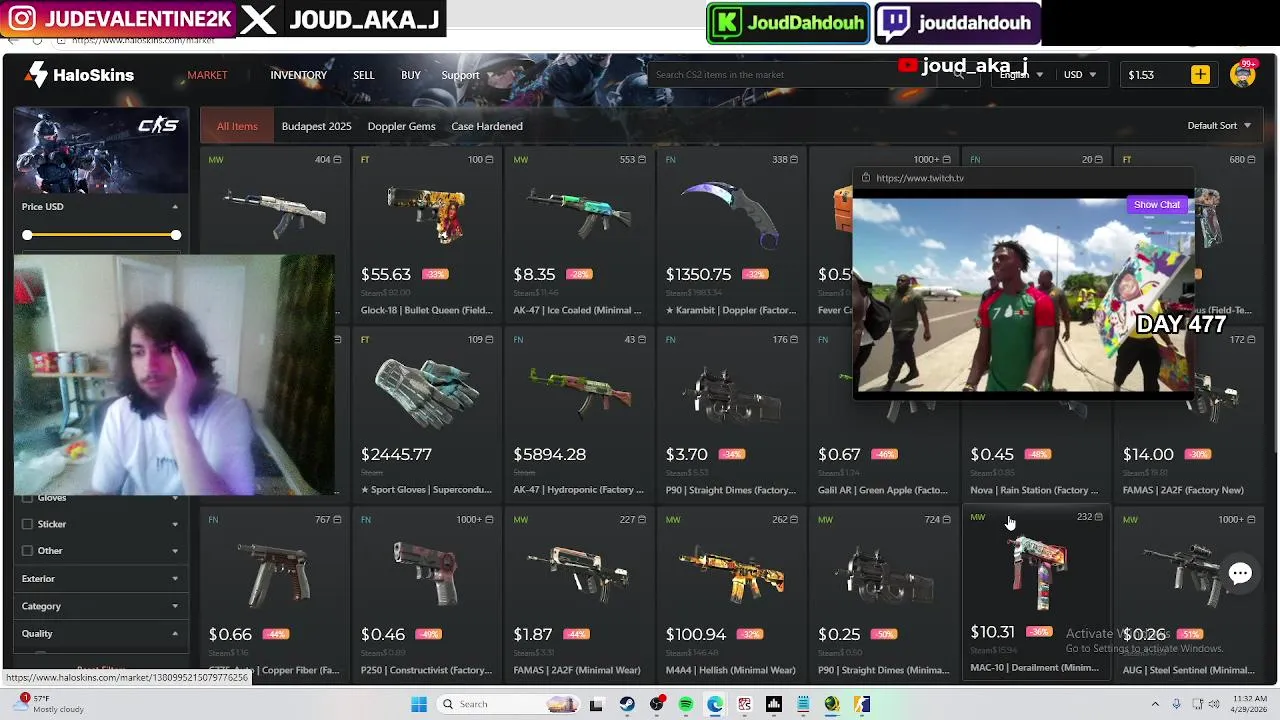The image size is (1280, 720).
Task: Select the Budapest 2025 tab
Action: pyautogui.click(x=316, y=126)
